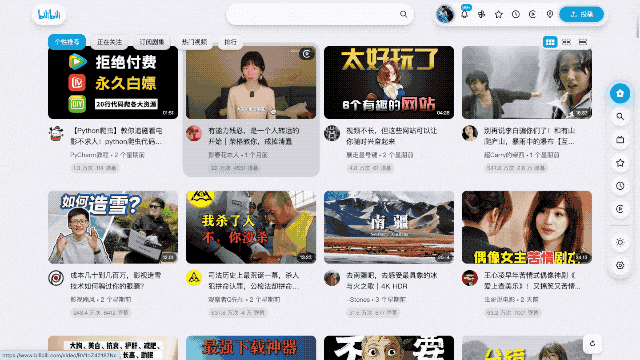Open the red avatar beside the 王心凌早年 title
The height and width of the screenshot is (360, 640).
(x=470, y=278)
